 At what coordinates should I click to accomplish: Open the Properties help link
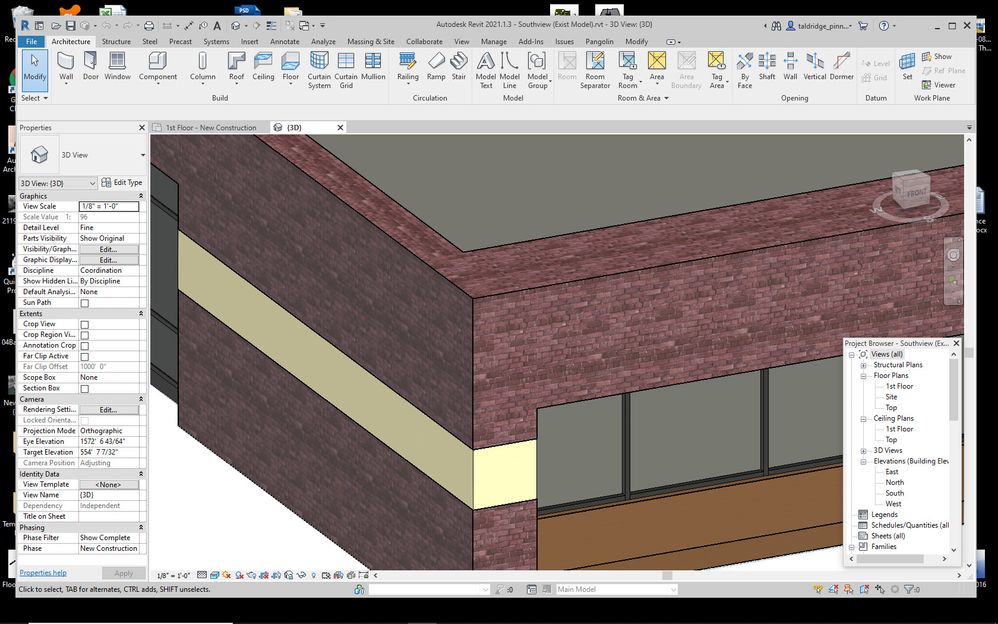[43, 573]
